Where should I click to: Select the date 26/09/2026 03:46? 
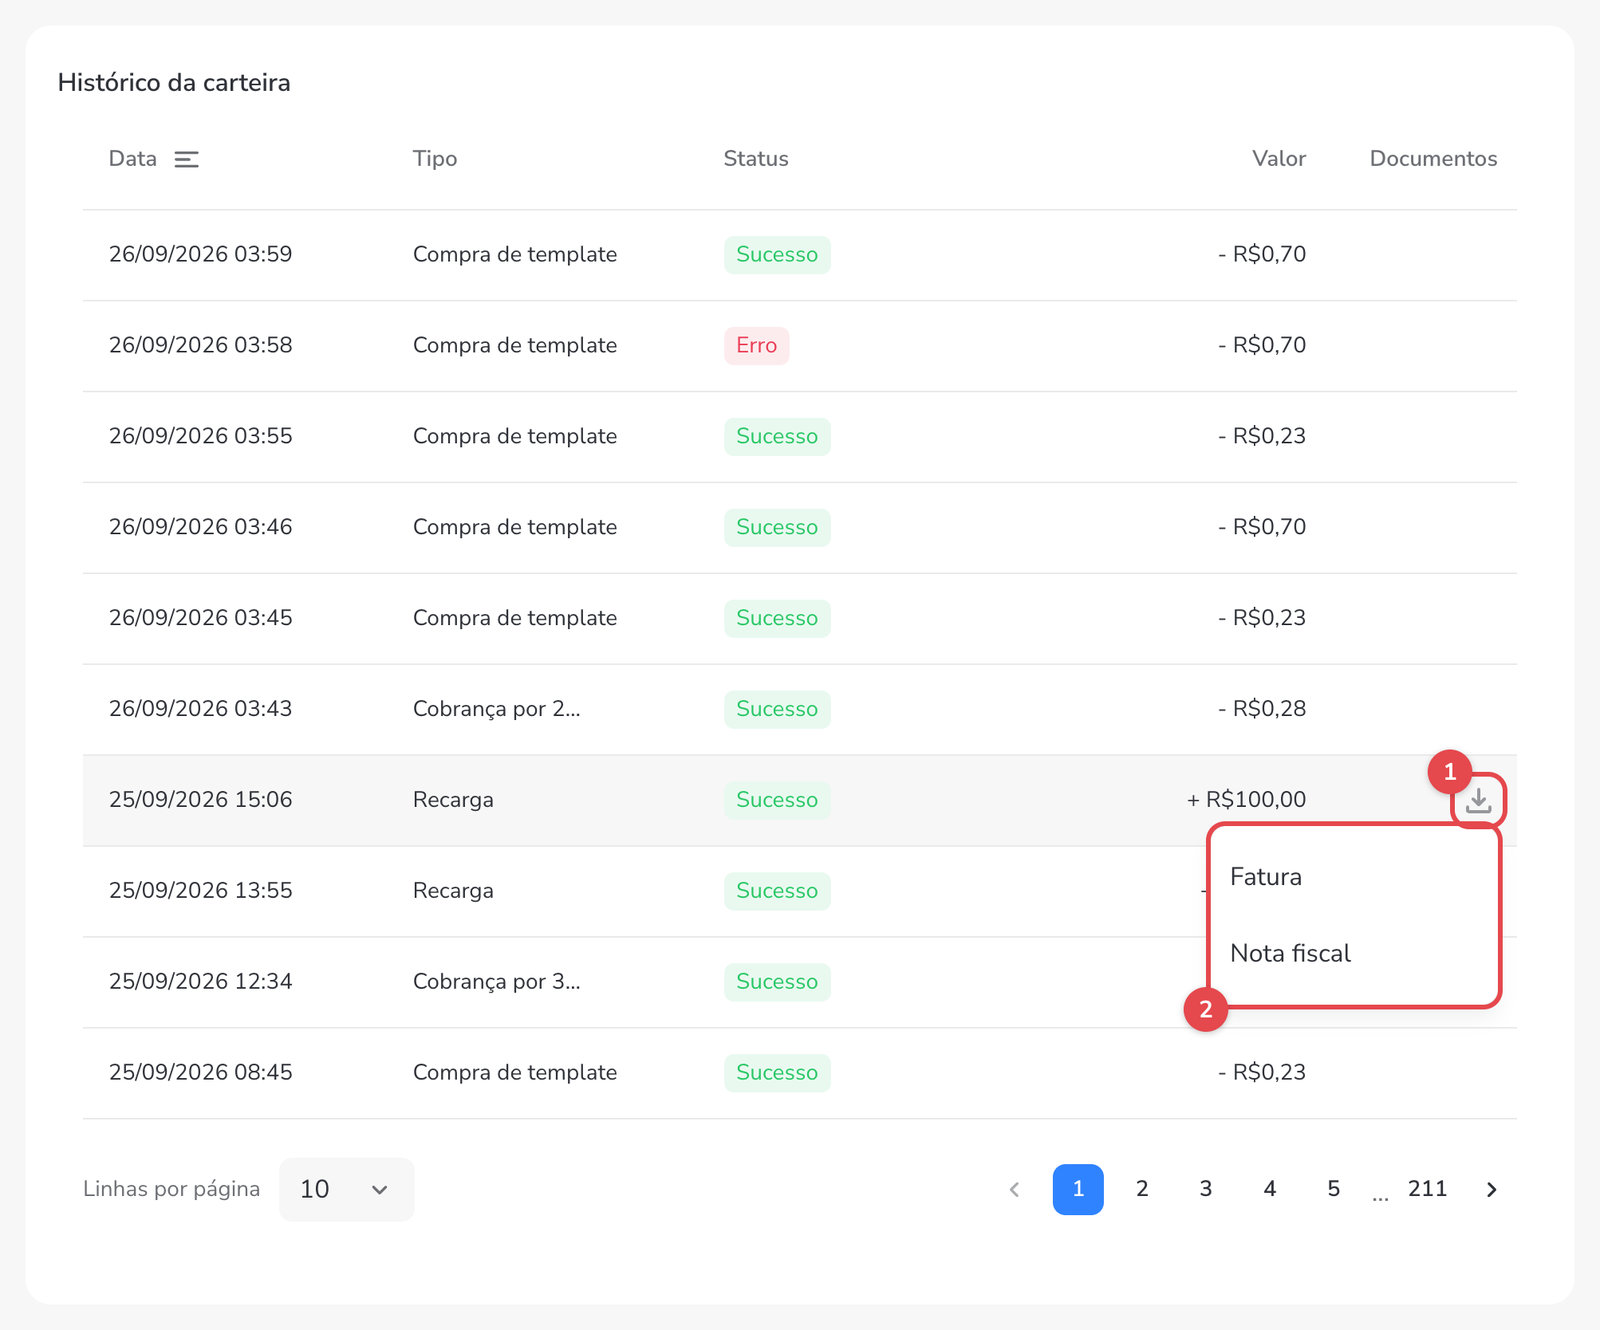201,528
